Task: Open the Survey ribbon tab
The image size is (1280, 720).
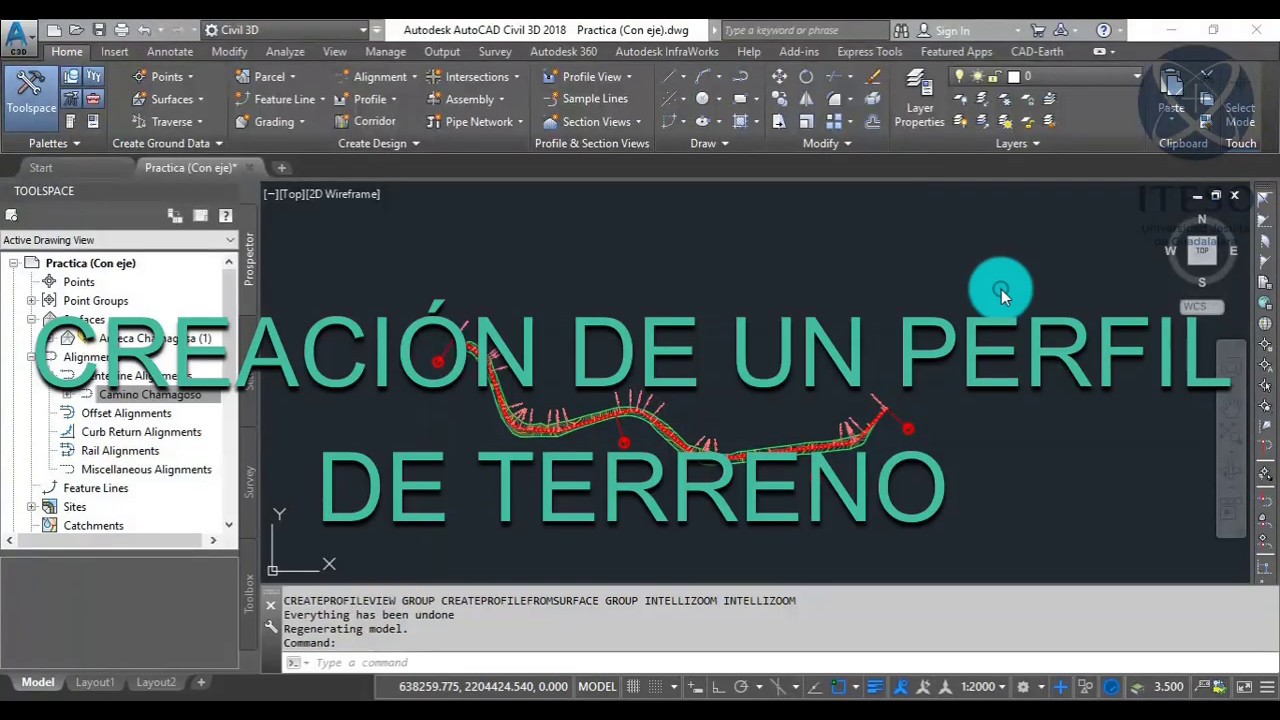Action: pos(495,52)
